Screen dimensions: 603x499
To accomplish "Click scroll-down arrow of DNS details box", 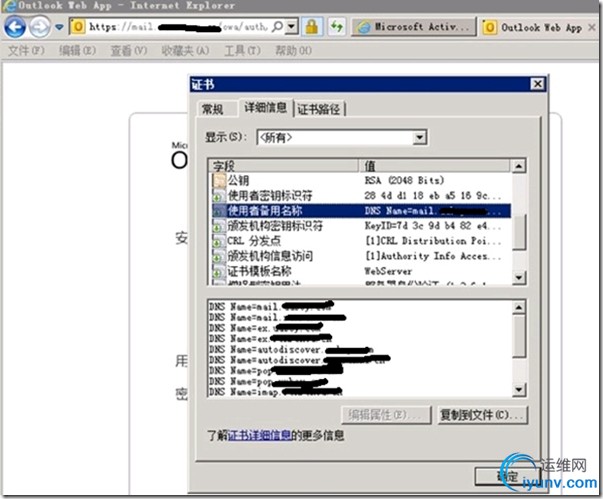I will (519, 390).
